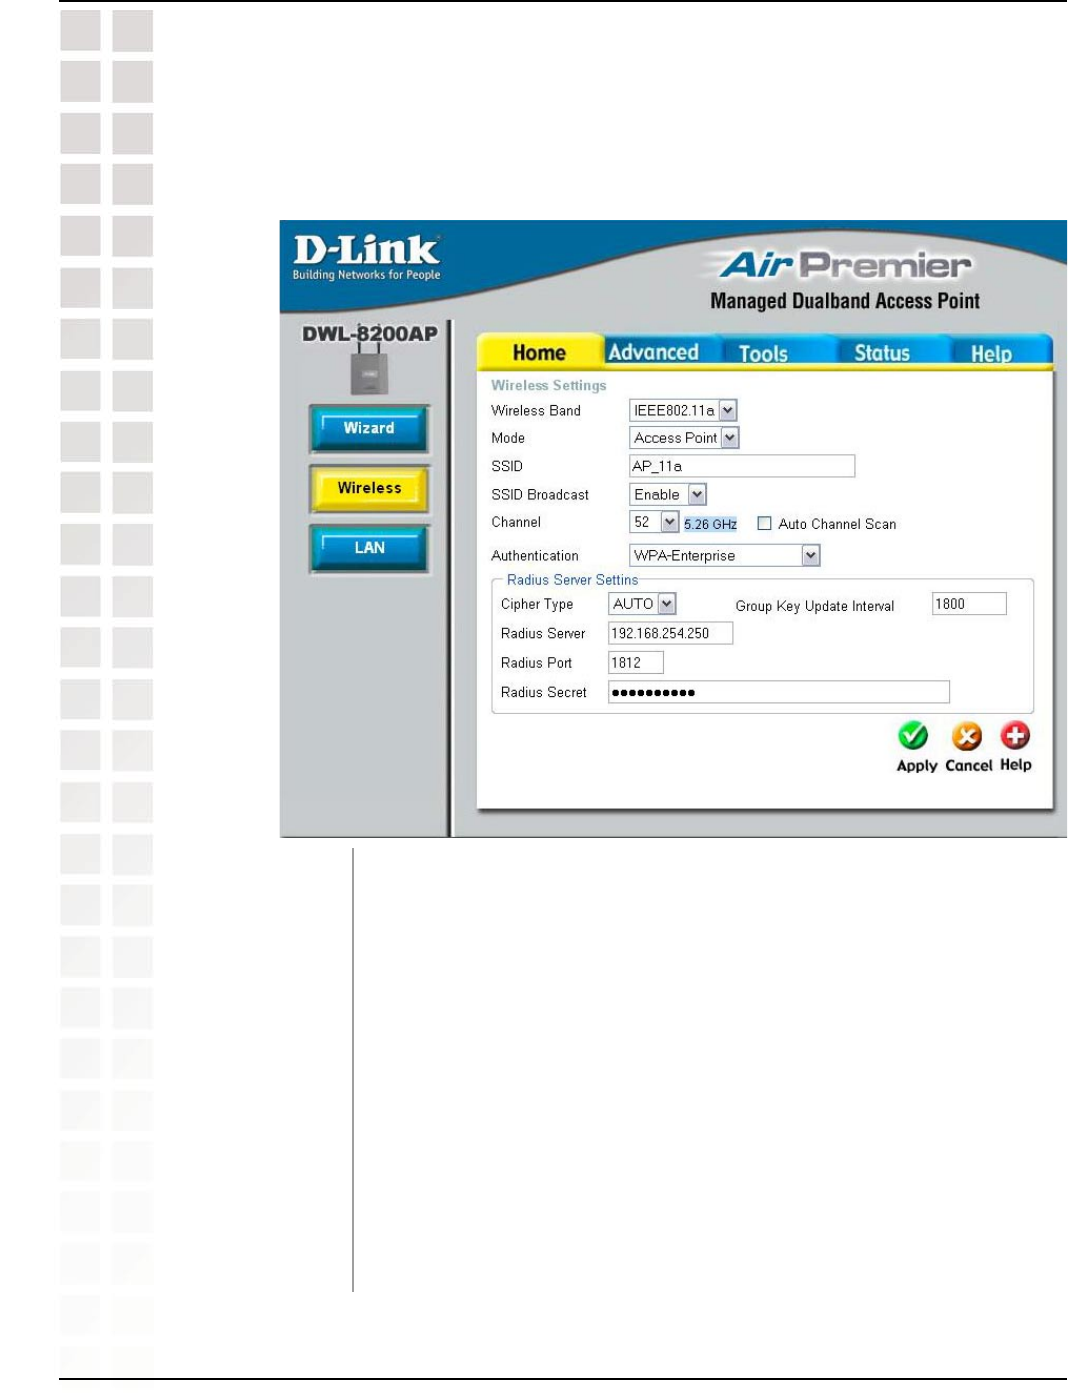Click the Wizard sidebar button

coord(369,428)
